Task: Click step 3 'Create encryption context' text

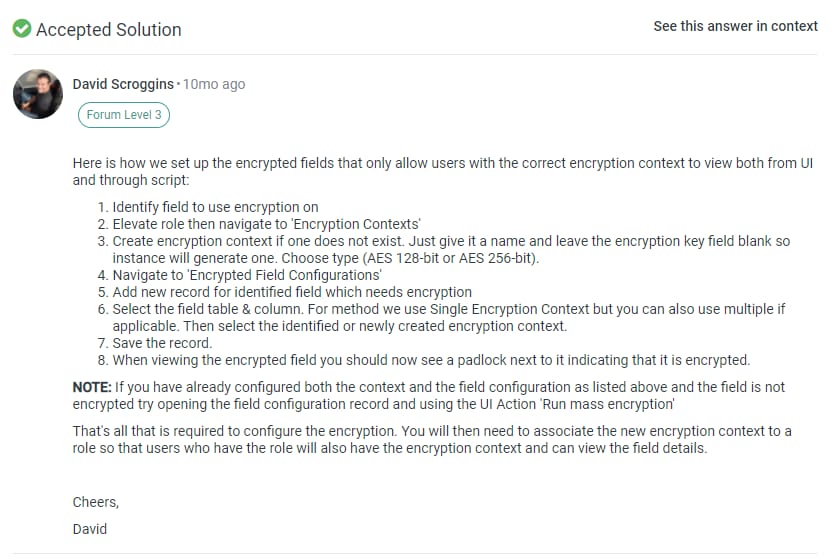Action: [x=451, y=249]
